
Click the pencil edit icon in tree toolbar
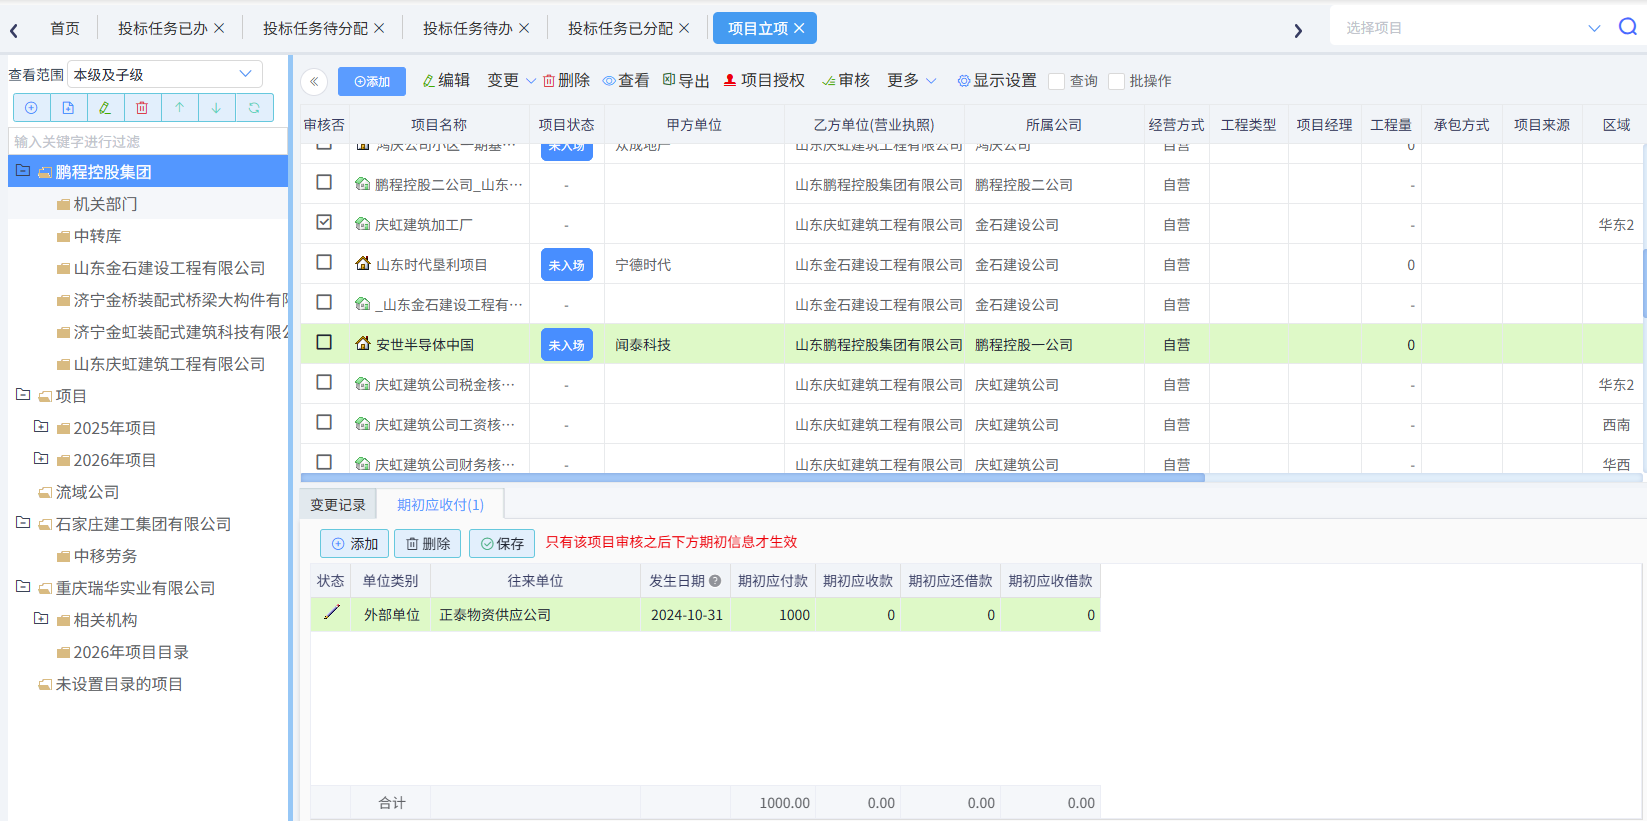pyautogui.click(x=105, y=108)
